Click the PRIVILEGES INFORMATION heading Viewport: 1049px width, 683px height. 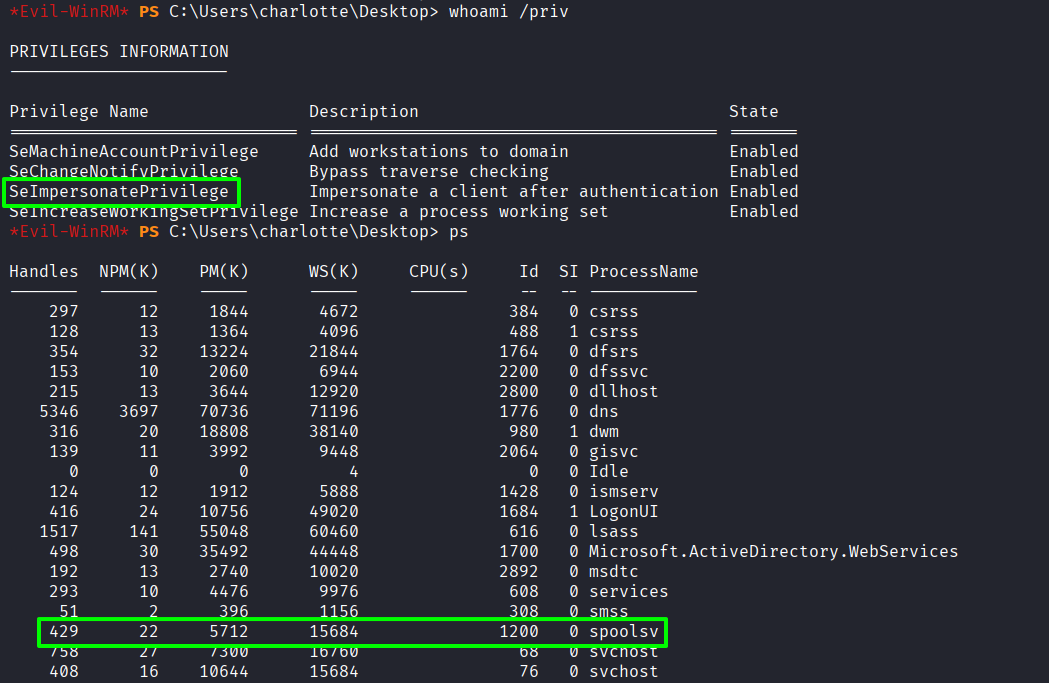(119, 51)
